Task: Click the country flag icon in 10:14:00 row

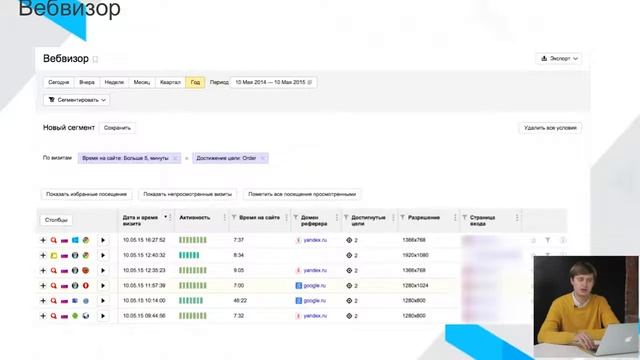Action: coord(64,301)
